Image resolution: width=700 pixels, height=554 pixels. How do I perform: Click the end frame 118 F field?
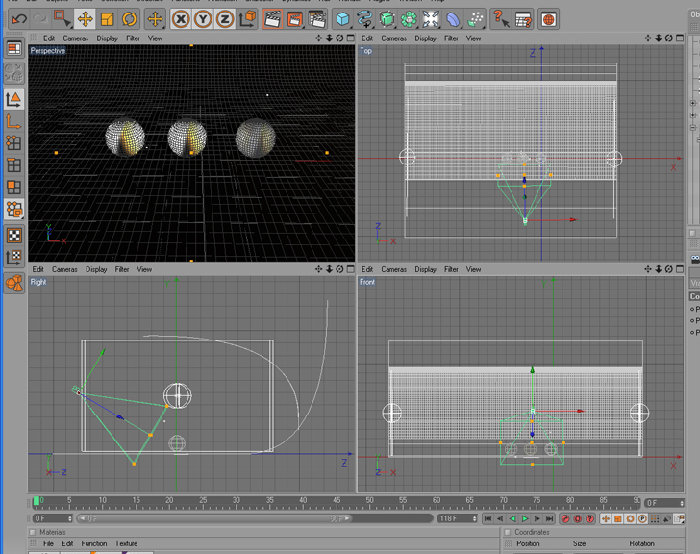(457, 518)
